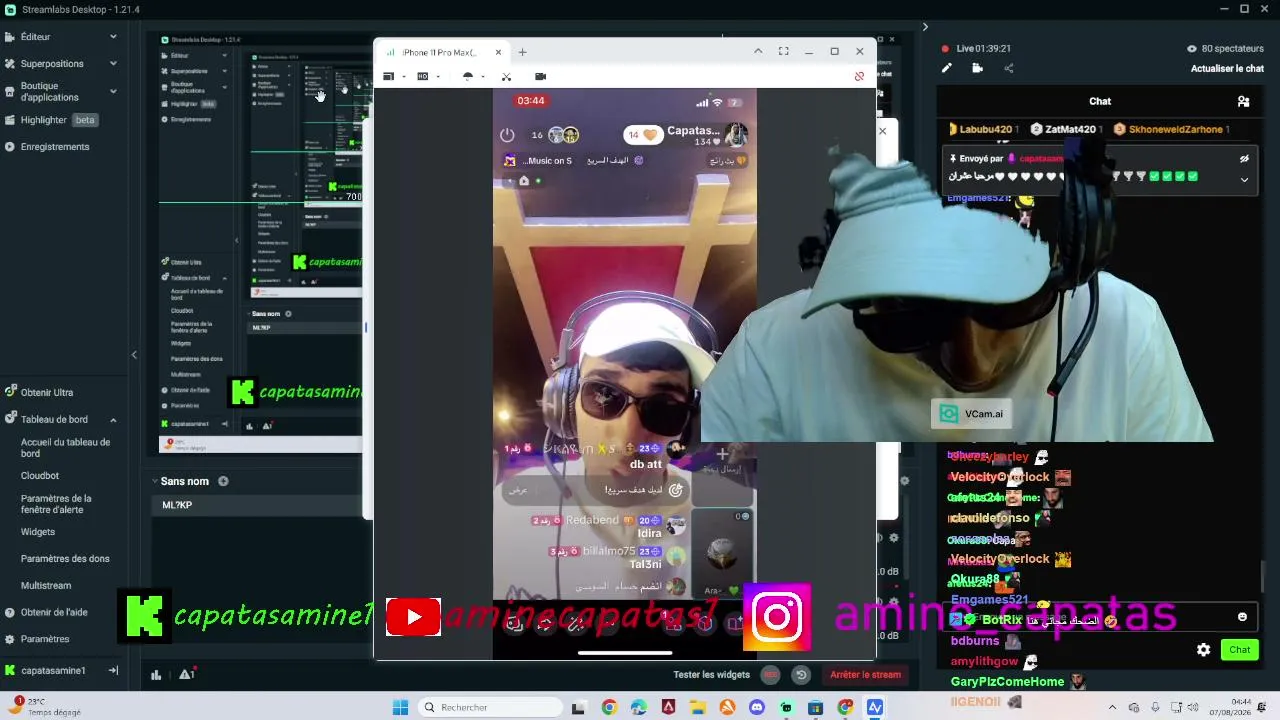Open the Cloudbot sidebar entry
This screenshot has height=720, width=1280.
click(40, 476)
